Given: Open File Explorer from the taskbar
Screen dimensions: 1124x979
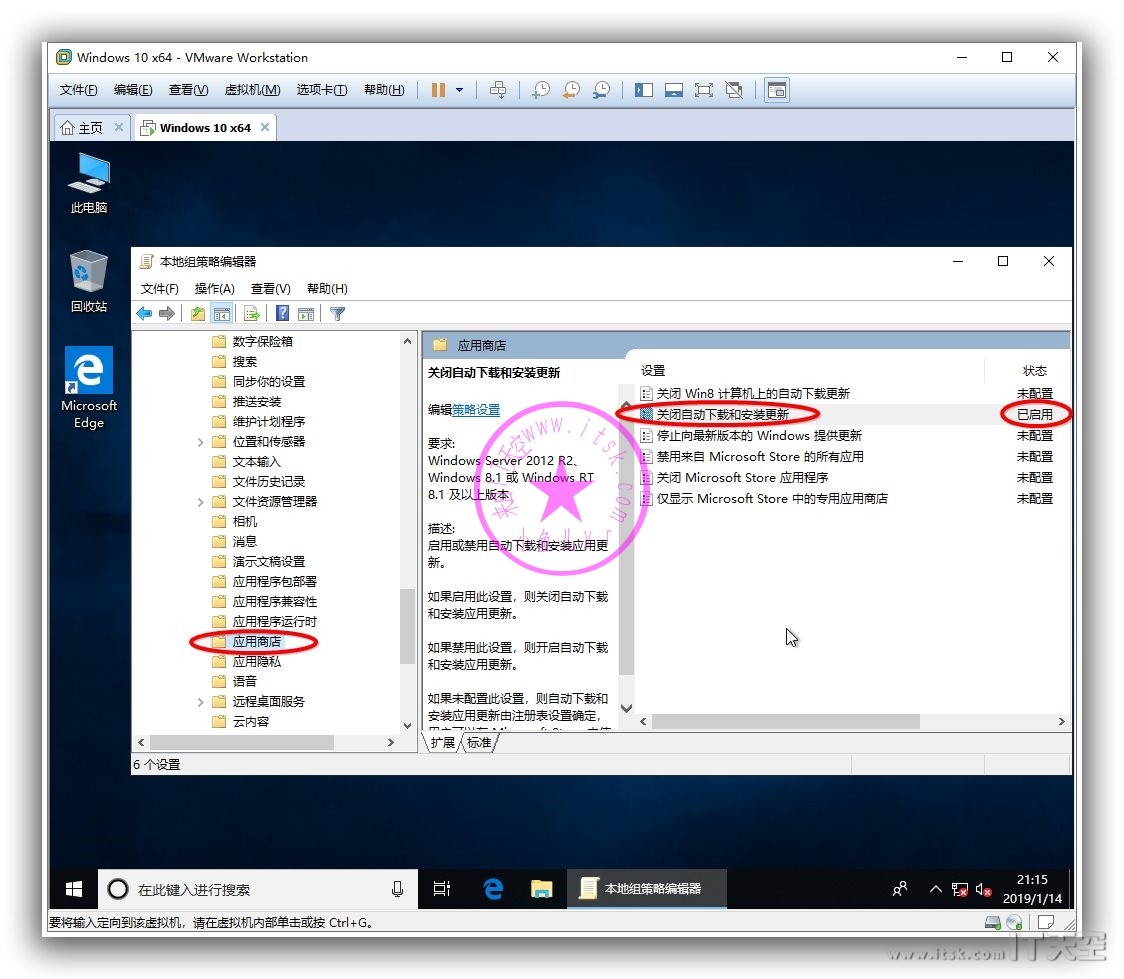Looking at the screenshot, I should point(541,889).
